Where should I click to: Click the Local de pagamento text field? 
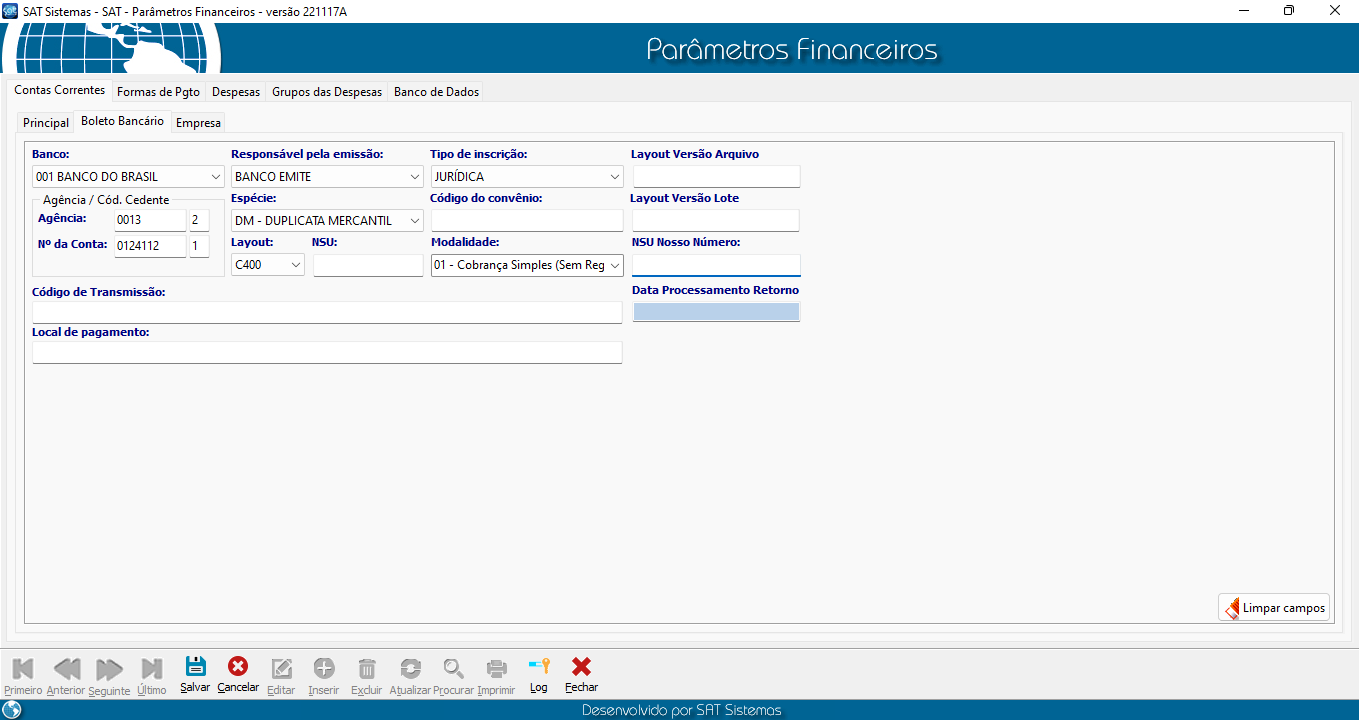[327, 353]
